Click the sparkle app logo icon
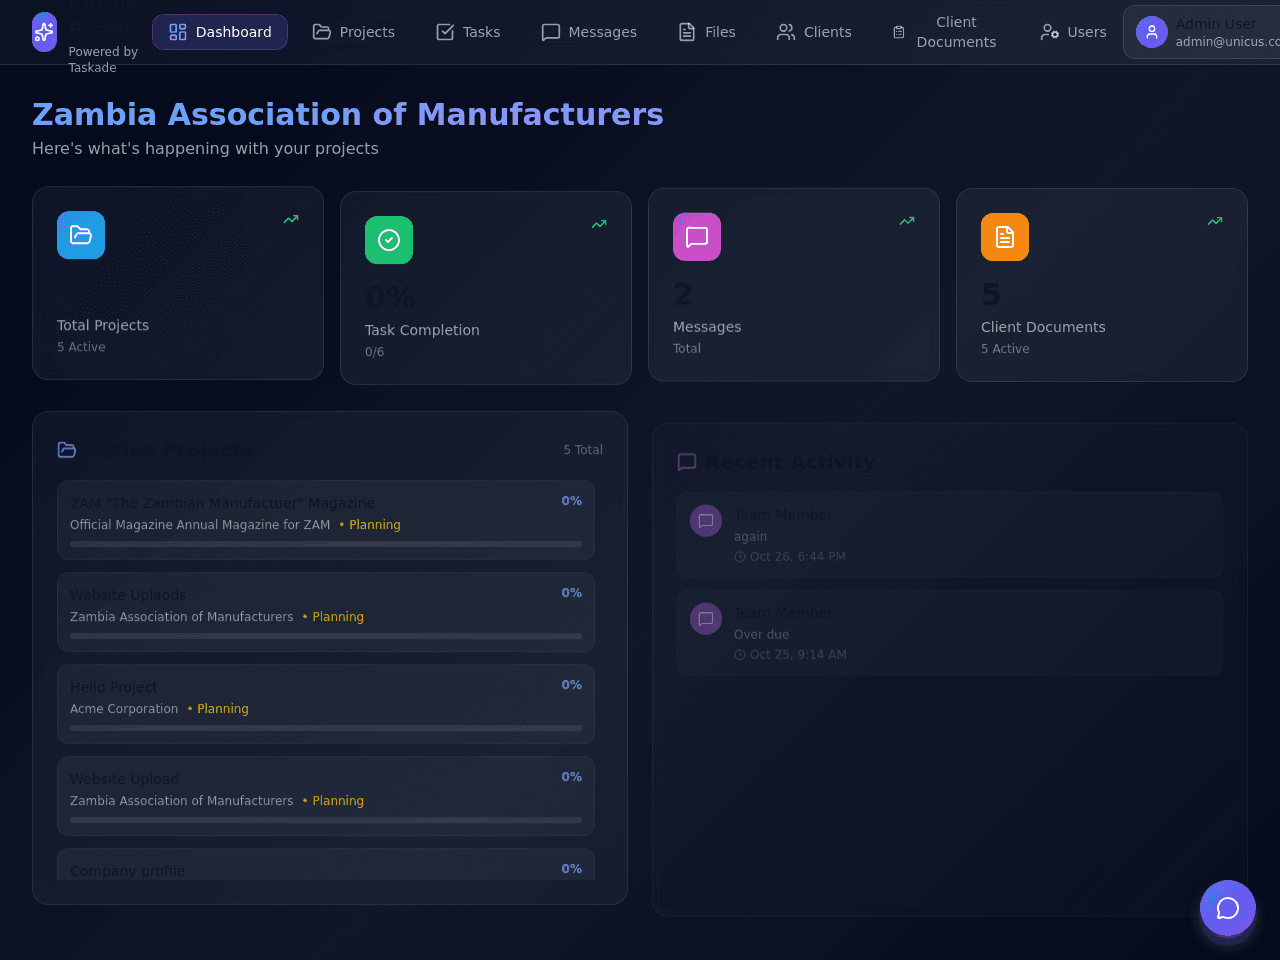The width and height of the screenshot is (1280, 960). pyautogui.click(x=44, y=32)
